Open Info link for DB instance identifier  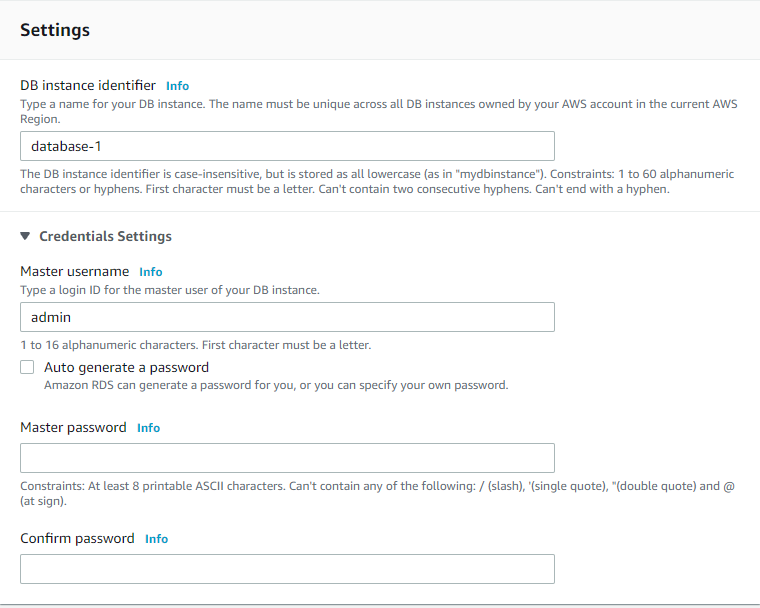pos(177,86)
